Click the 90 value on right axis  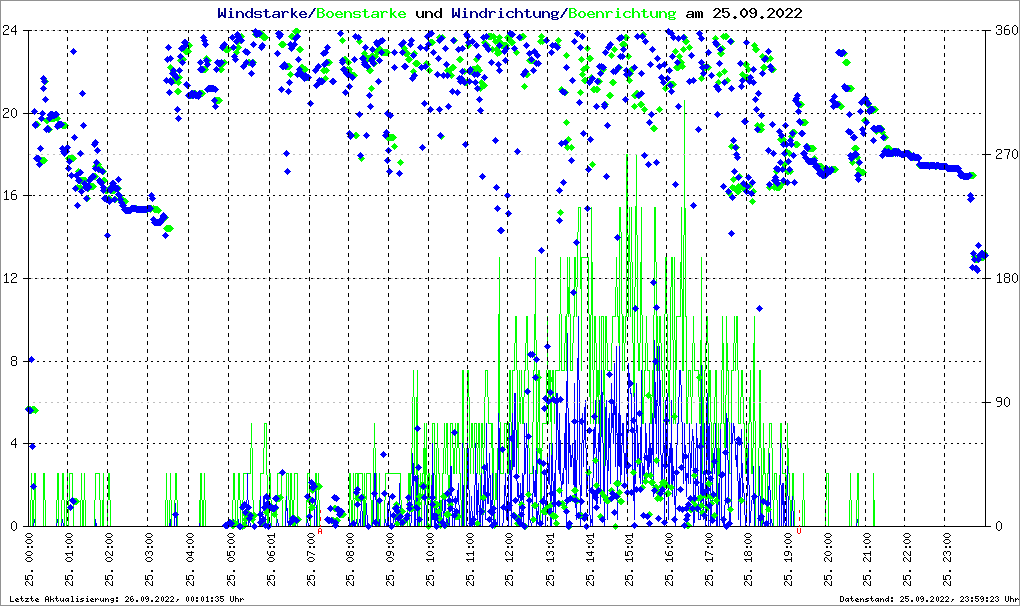[x=1003, y=402]
